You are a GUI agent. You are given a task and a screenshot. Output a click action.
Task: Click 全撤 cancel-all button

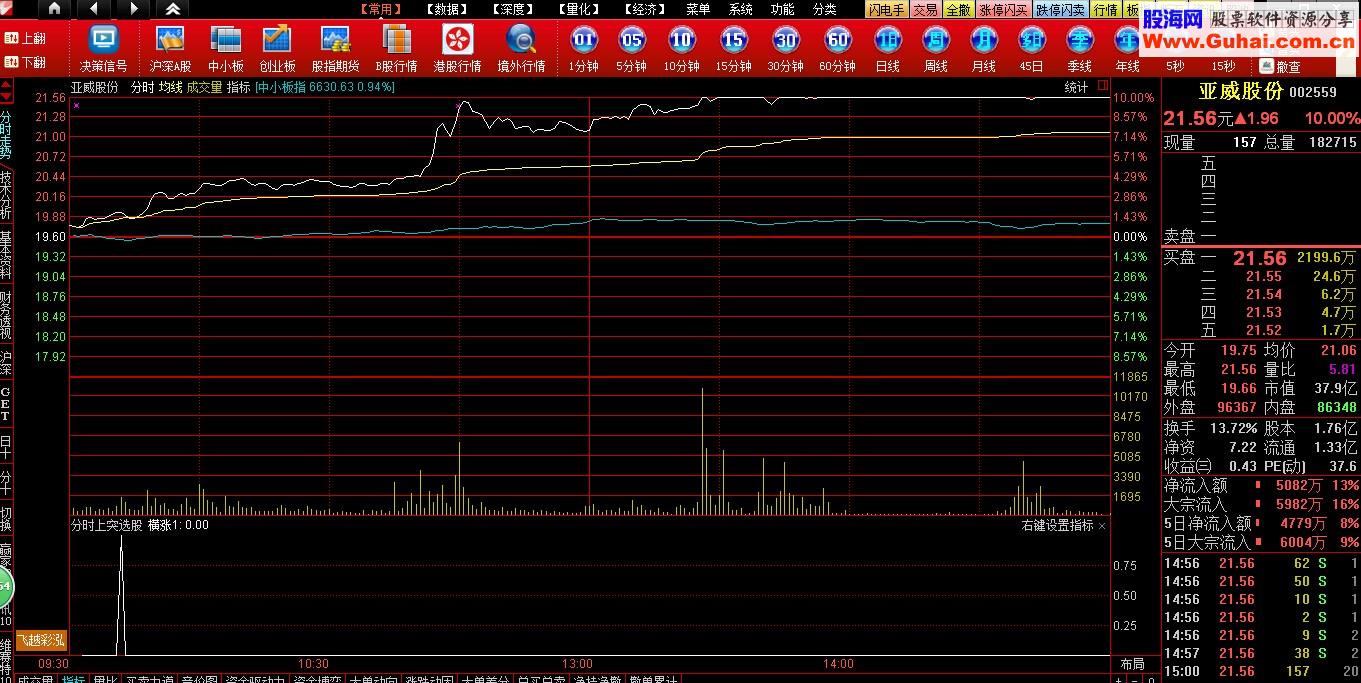[958, 9]
